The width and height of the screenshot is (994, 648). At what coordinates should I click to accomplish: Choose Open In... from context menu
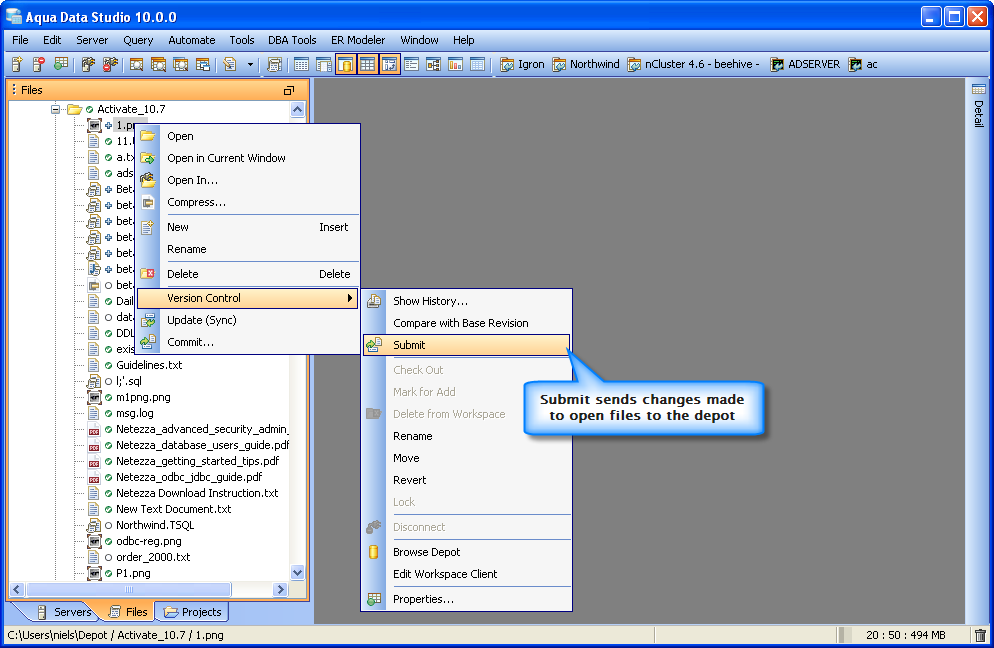coord(248,180)
